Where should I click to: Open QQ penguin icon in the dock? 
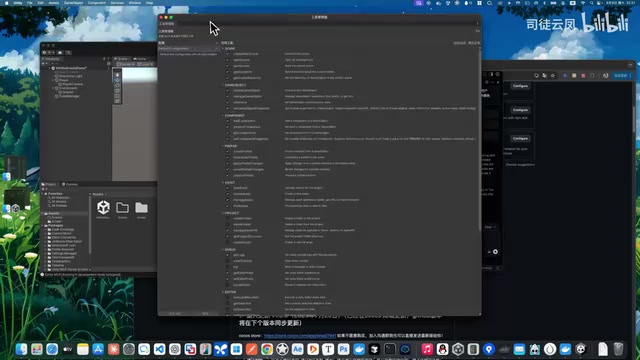(442, 349)
